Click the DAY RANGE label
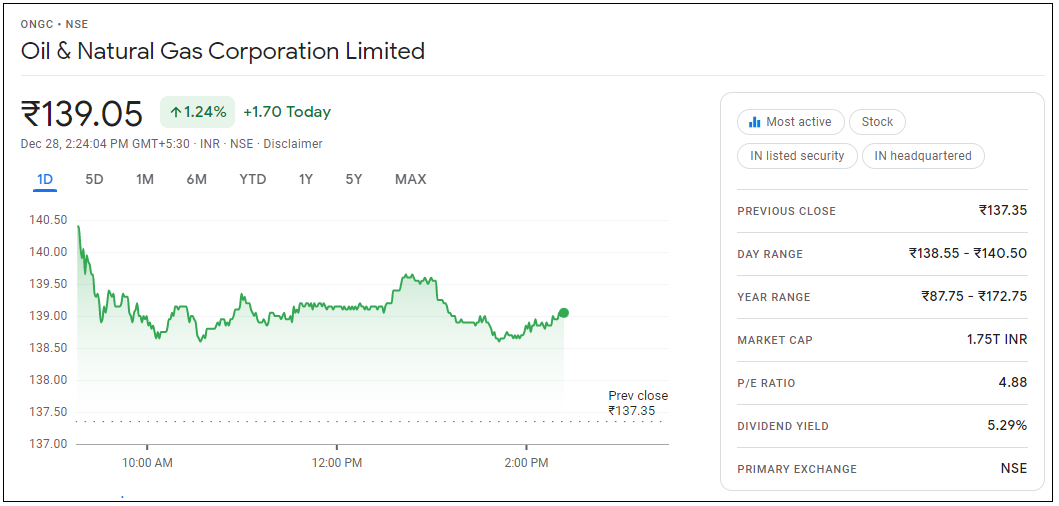The width and height of the screenshot is (1059, 506). pyautogui.click(x=770, y=255)
